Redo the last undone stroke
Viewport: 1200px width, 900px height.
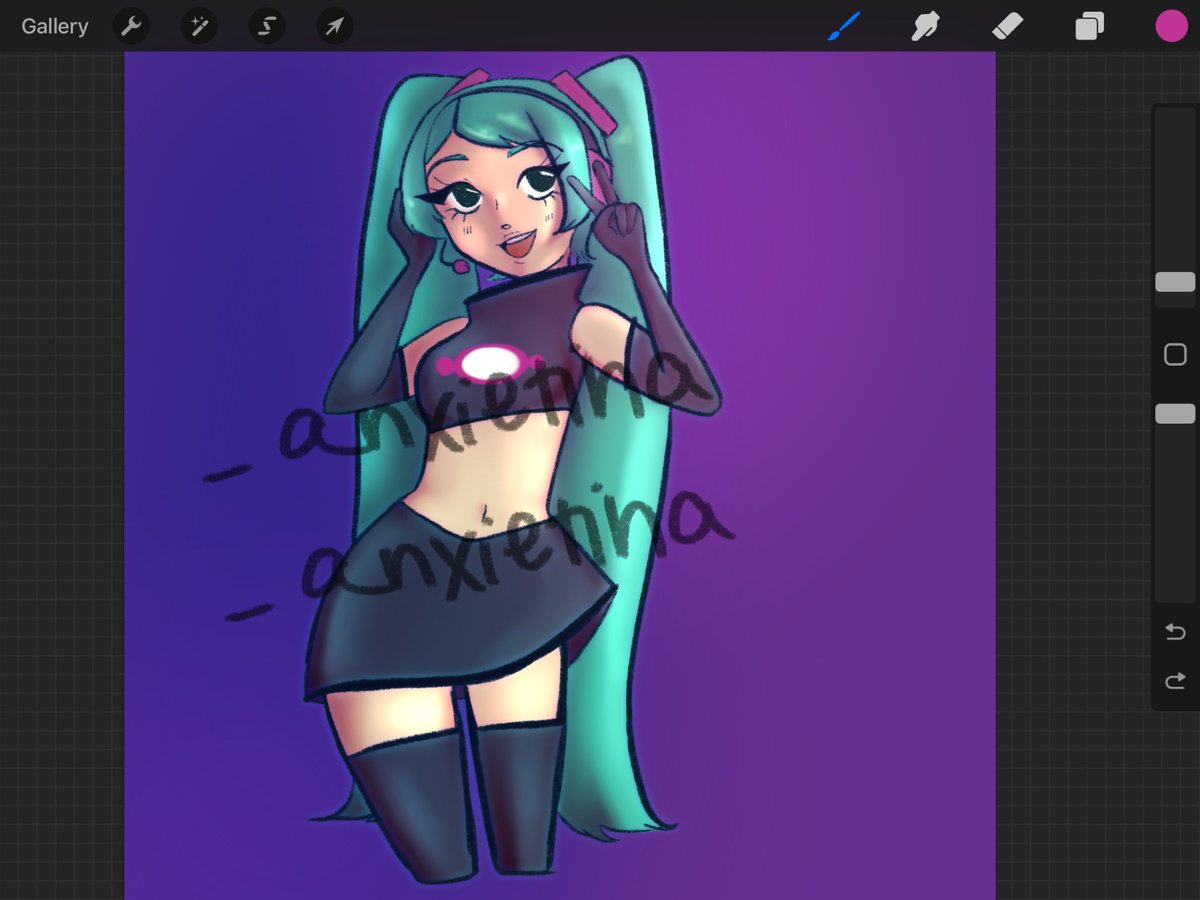coord(1175,681)
